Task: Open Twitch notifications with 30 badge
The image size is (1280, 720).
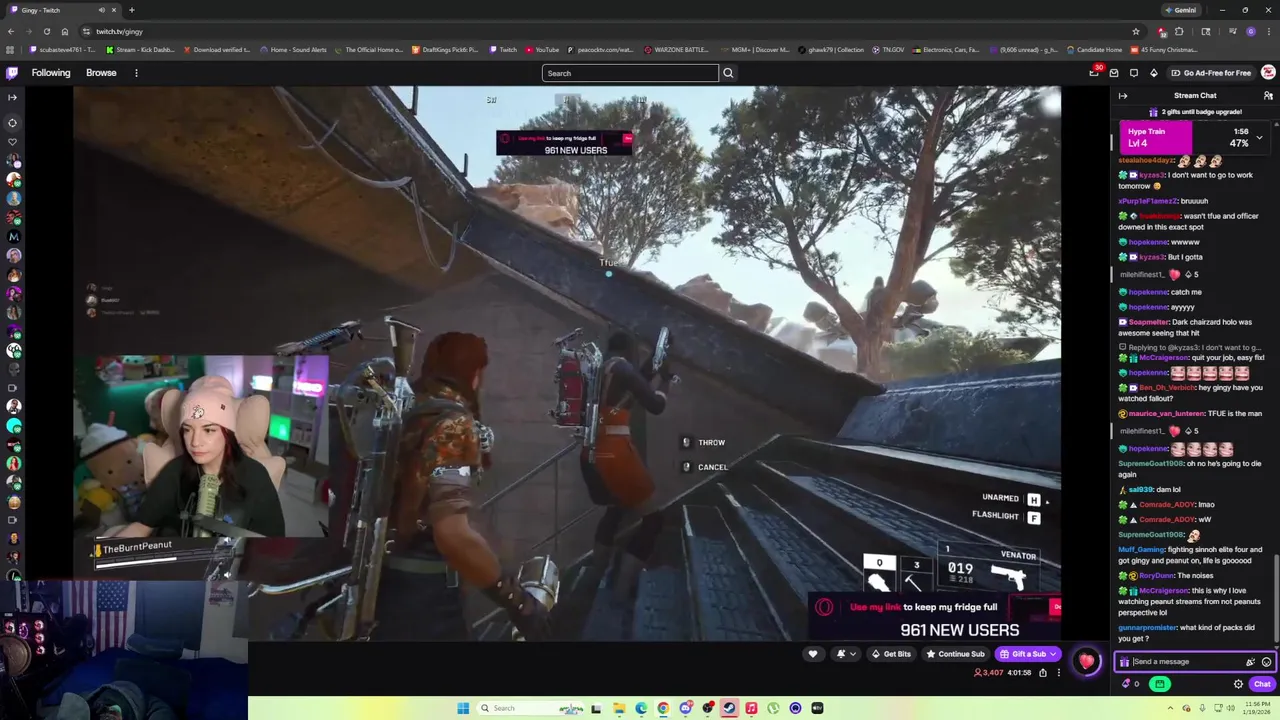Action: pos(1095,72)
